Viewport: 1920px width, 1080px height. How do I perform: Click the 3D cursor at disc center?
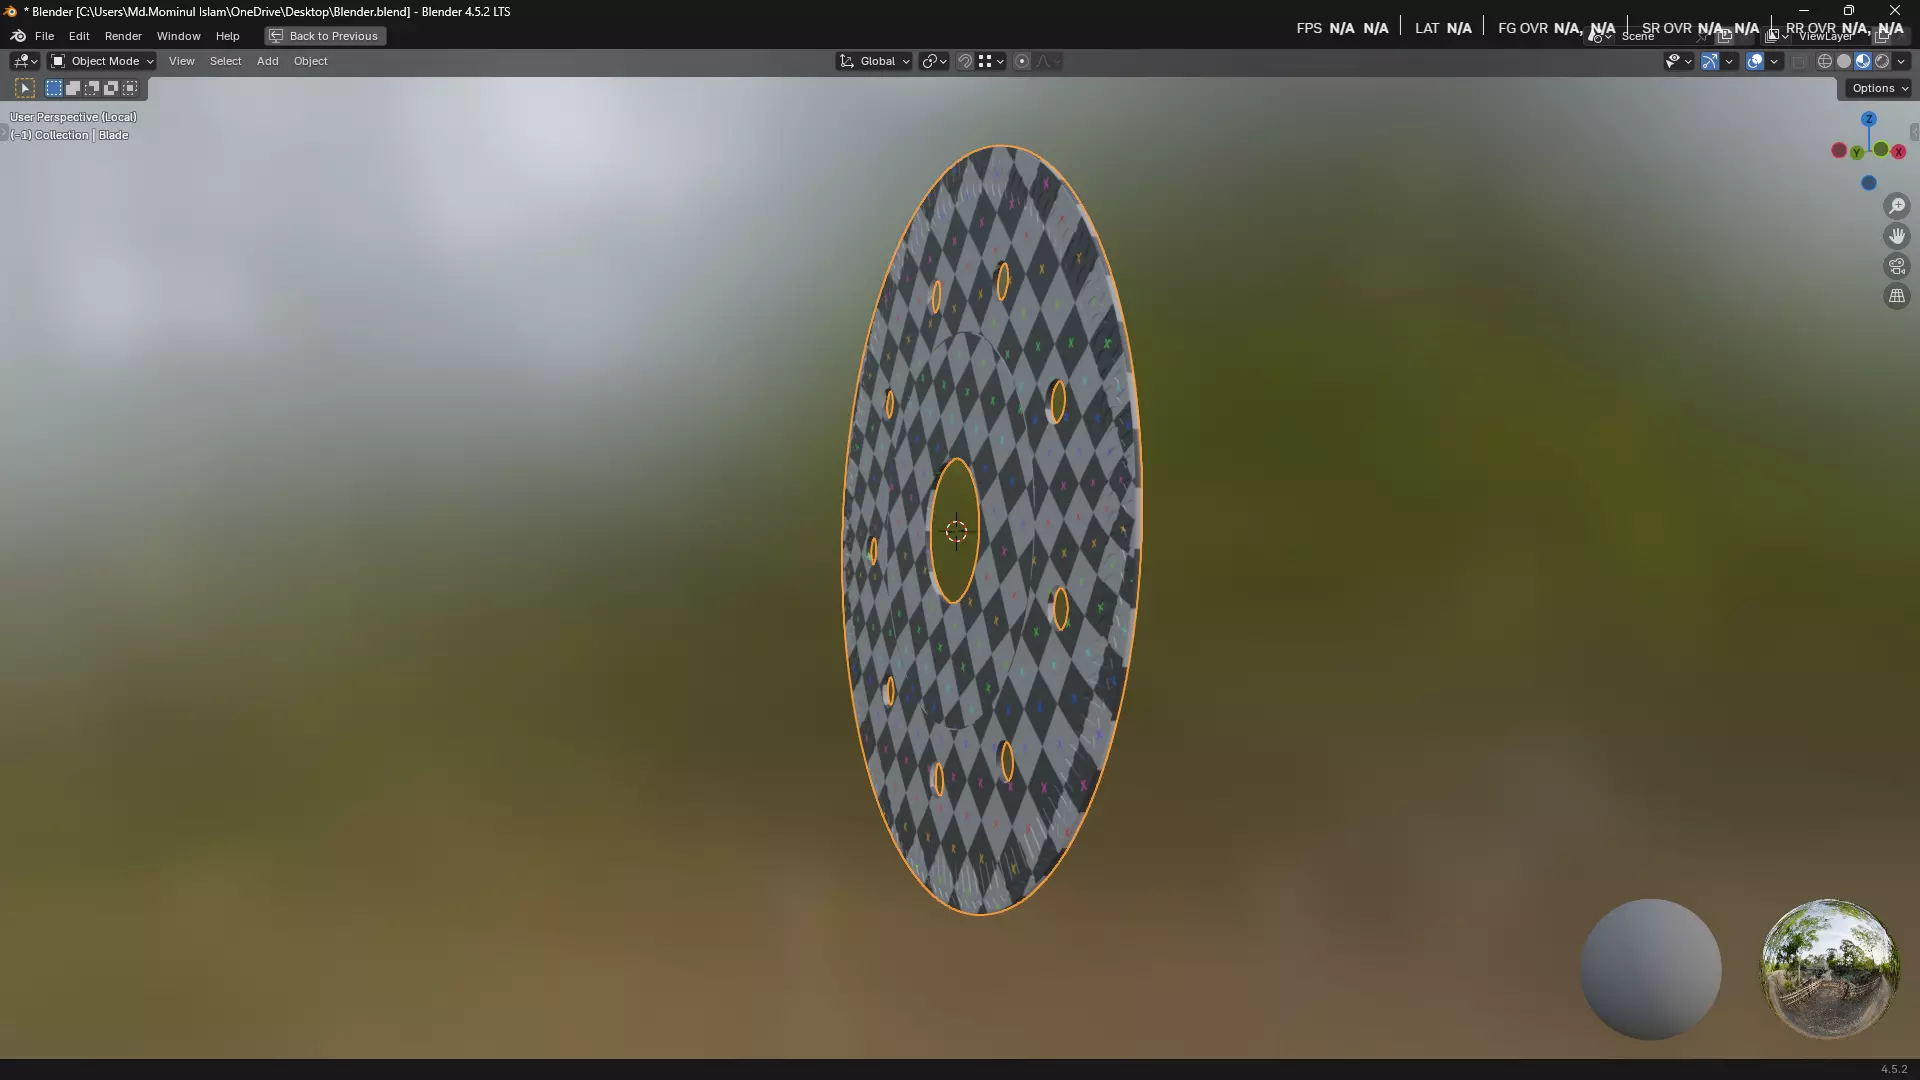point(956,531)
